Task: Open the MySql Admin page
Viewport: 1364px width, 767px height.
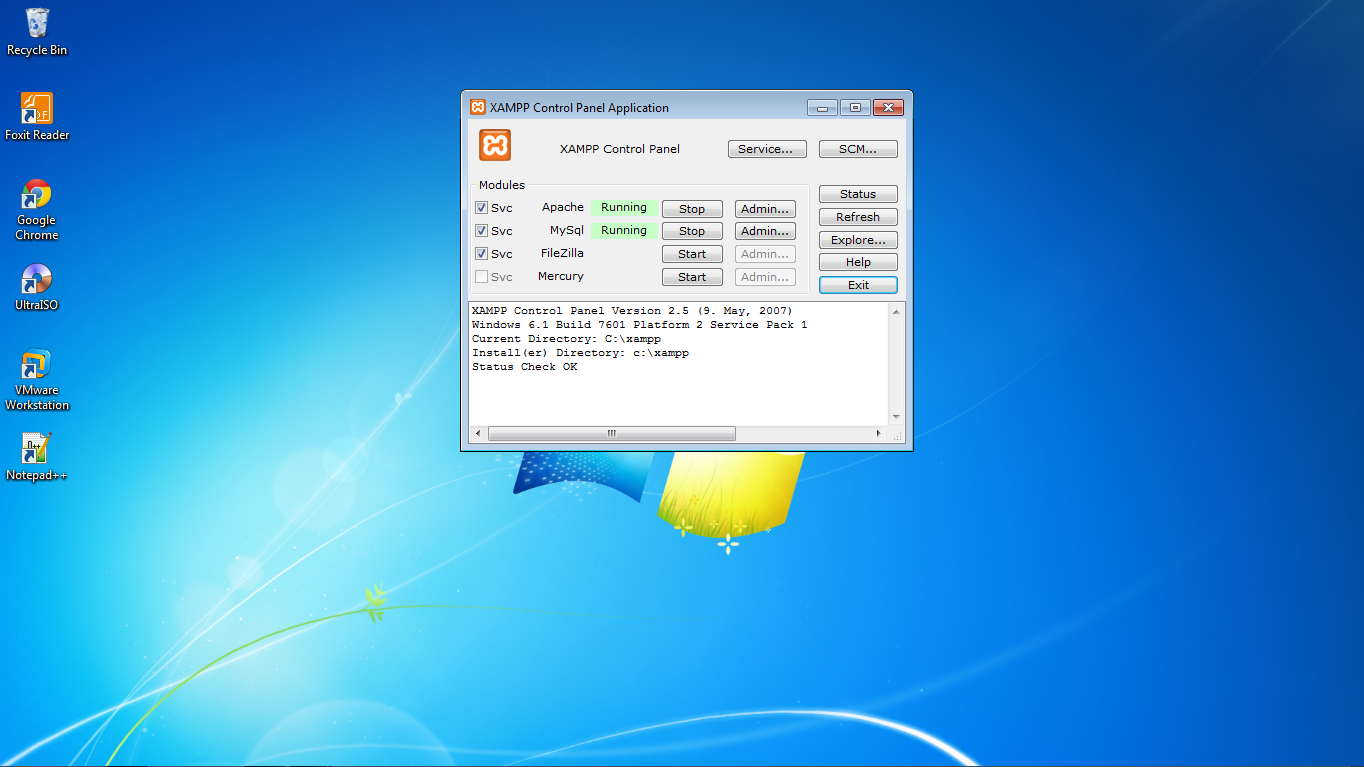Action: 766,231
